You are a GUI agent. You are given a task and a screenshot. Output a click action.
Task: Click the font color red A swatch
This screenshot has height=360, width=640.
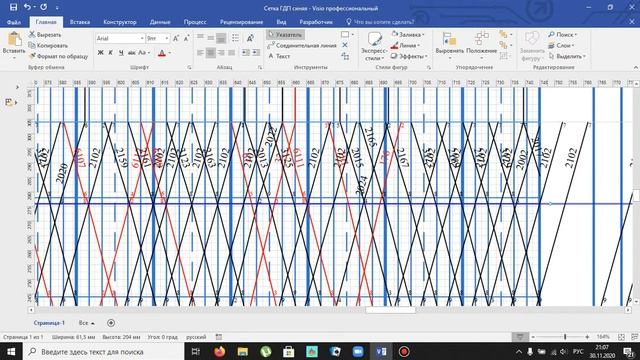click(x=162, y=53)
